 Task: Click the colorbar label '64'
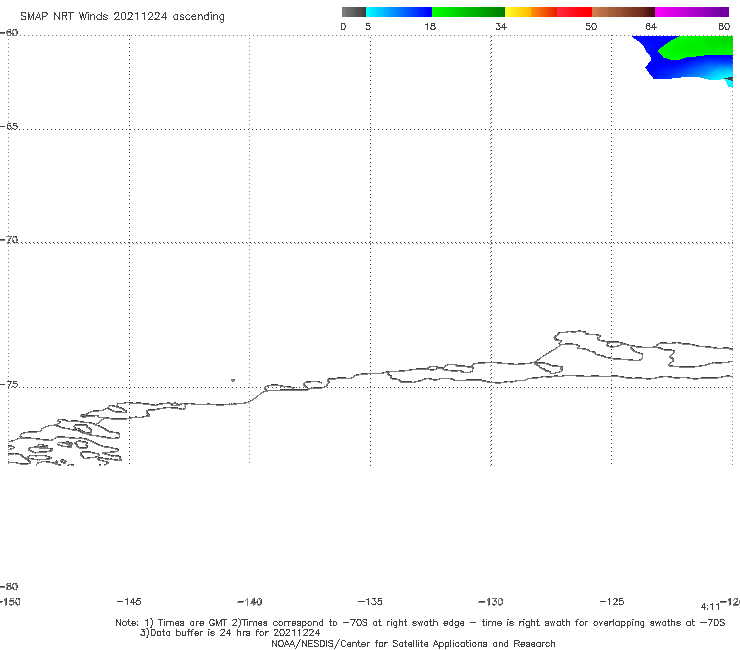(651, 27)
